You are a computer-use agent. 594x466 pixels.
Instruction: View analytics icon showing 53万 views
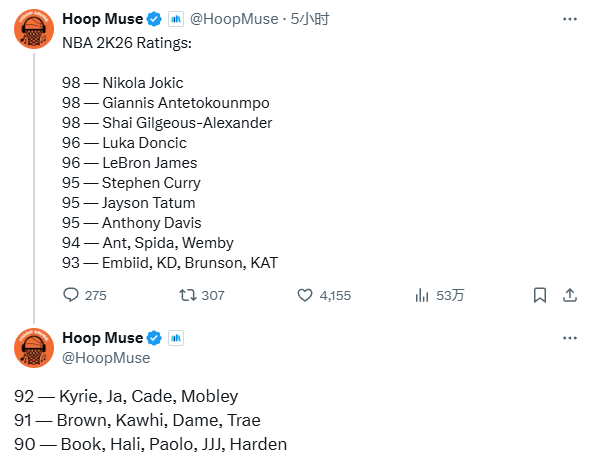coord(422,295)
